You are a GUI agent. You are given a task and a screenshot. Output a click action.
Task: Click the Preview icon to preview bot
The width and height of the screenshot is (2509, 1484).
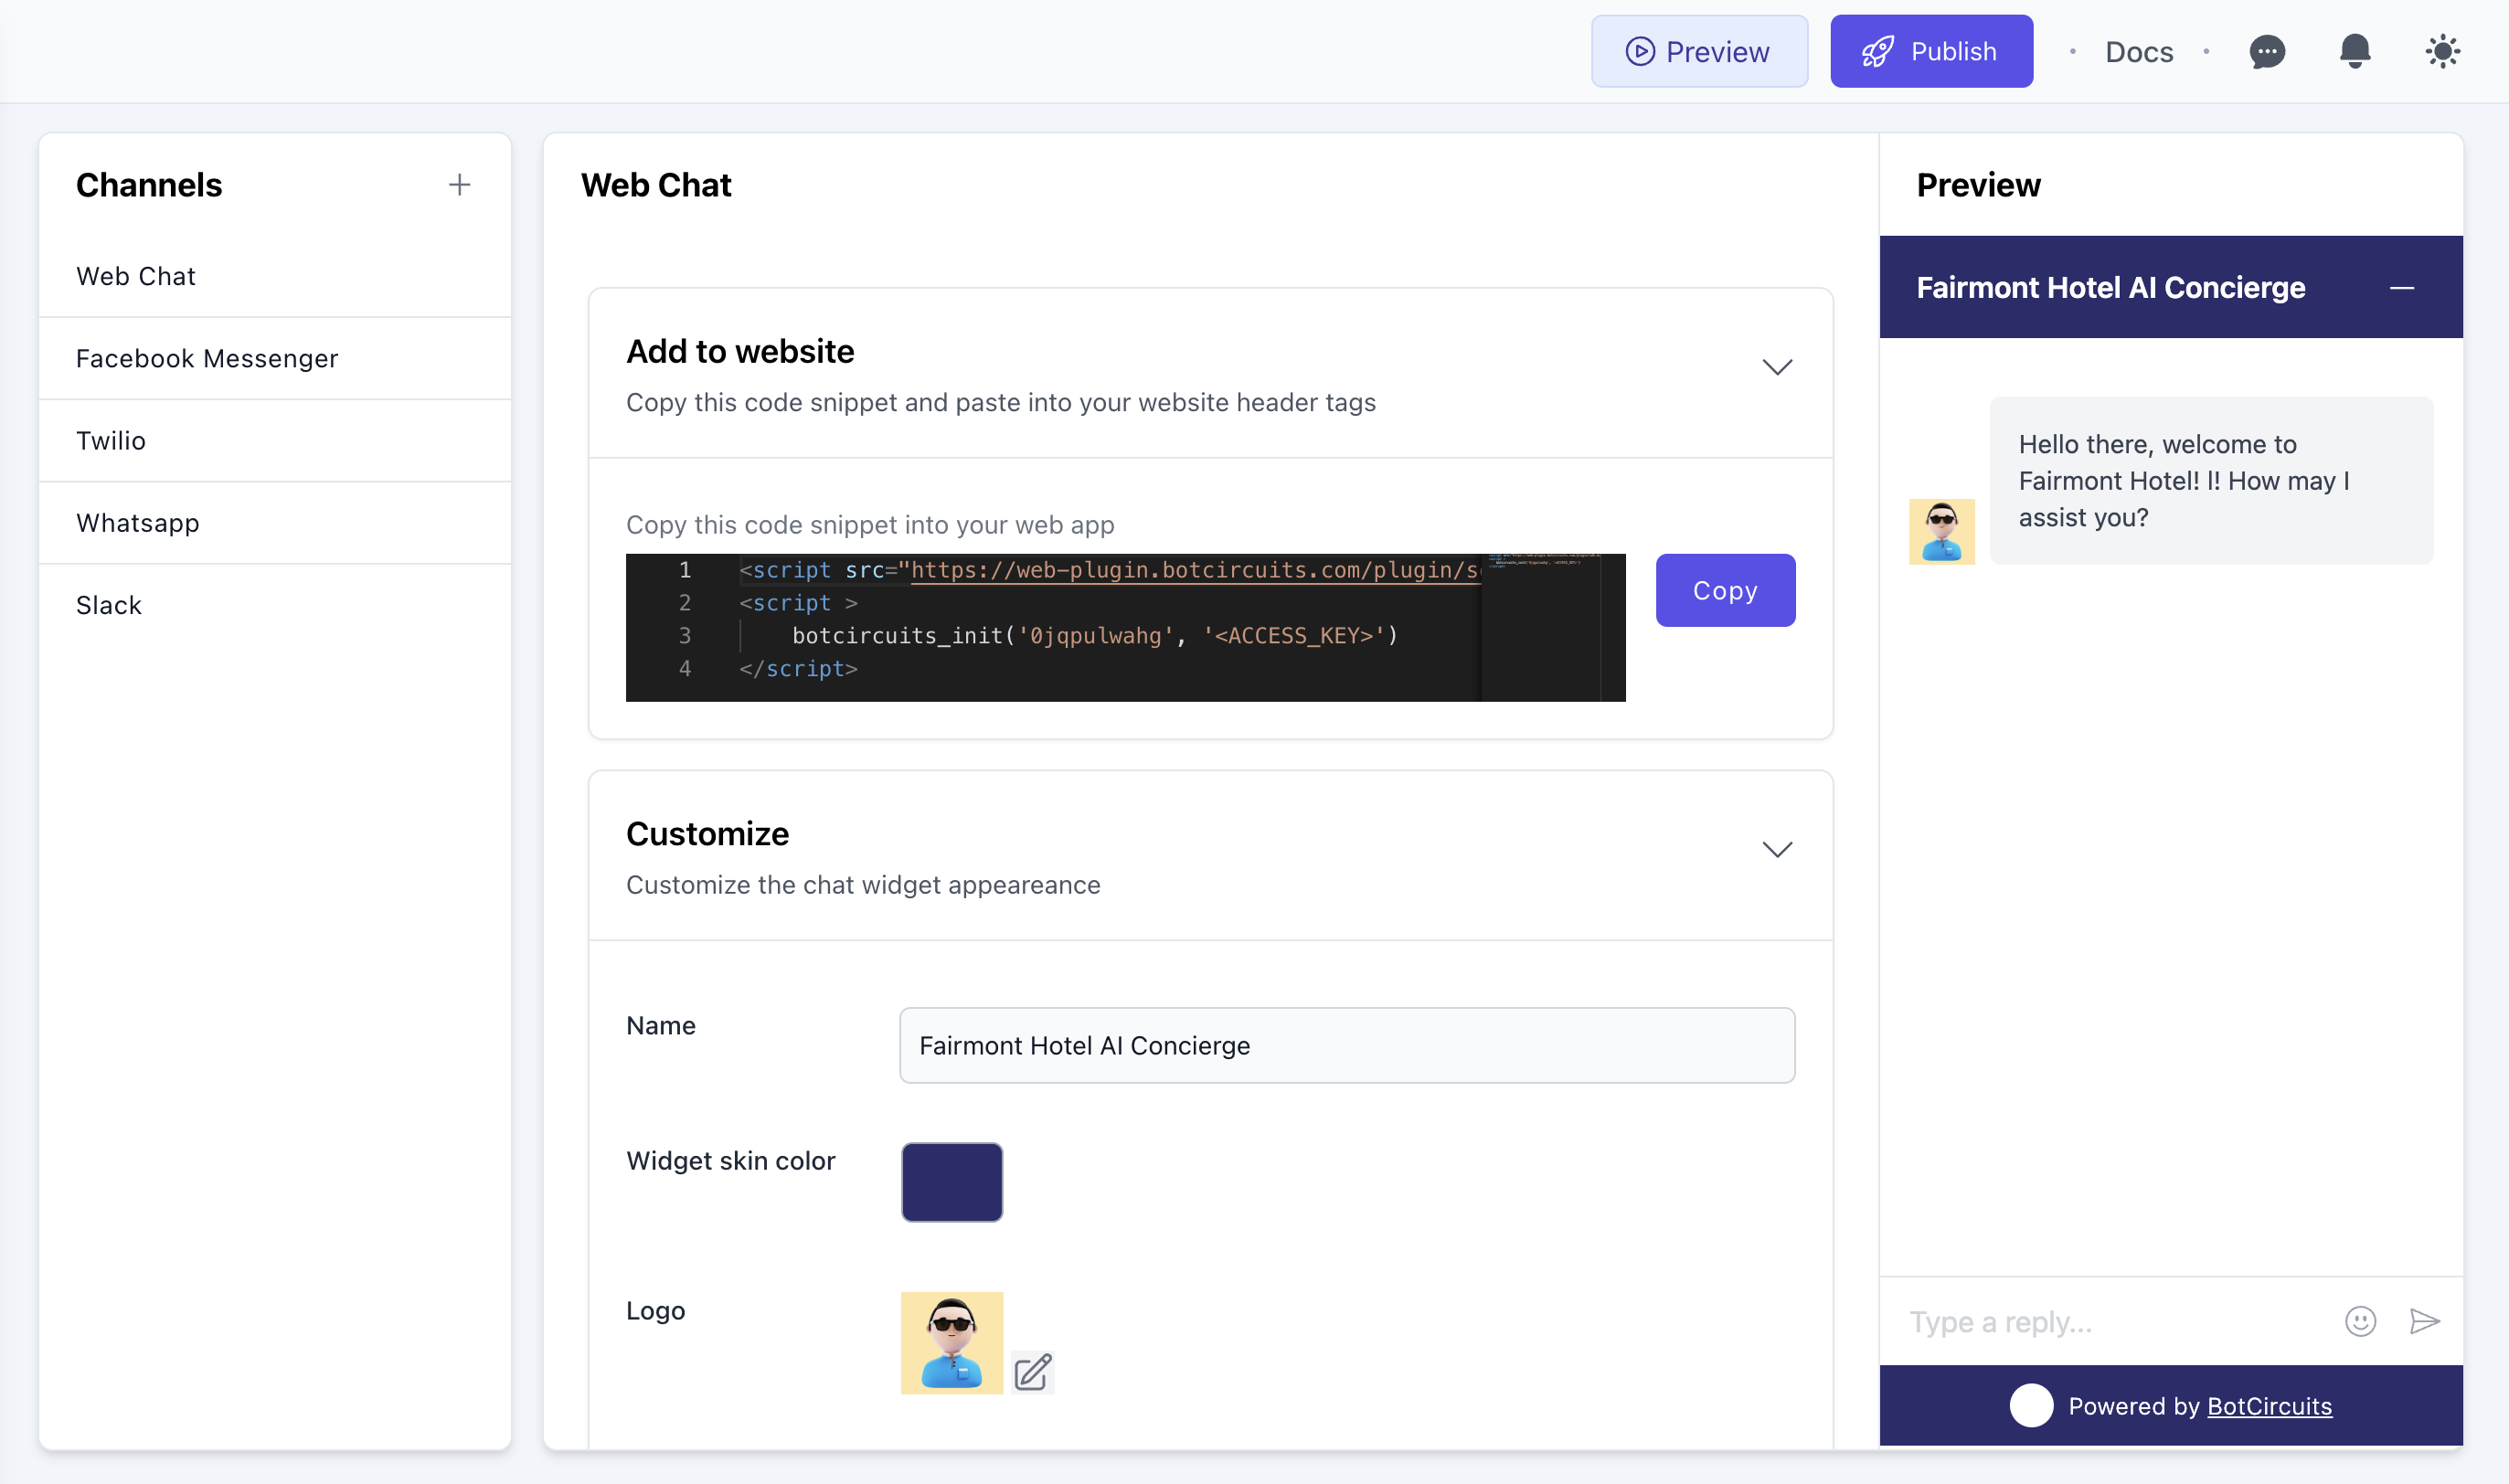coord(1640,51)
